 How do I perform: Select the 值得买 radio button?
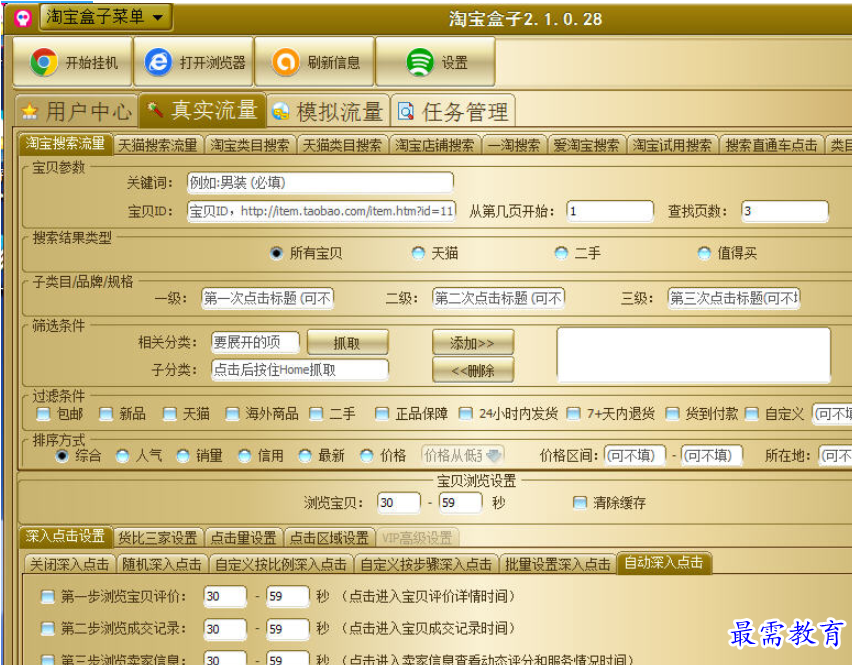pos(704,253)
